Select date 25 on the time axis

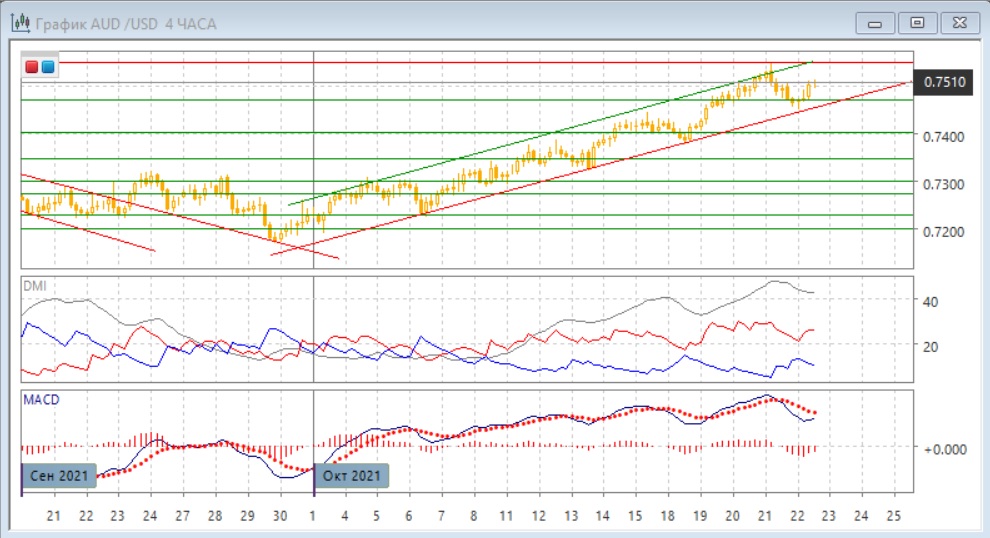pos(895,516)
